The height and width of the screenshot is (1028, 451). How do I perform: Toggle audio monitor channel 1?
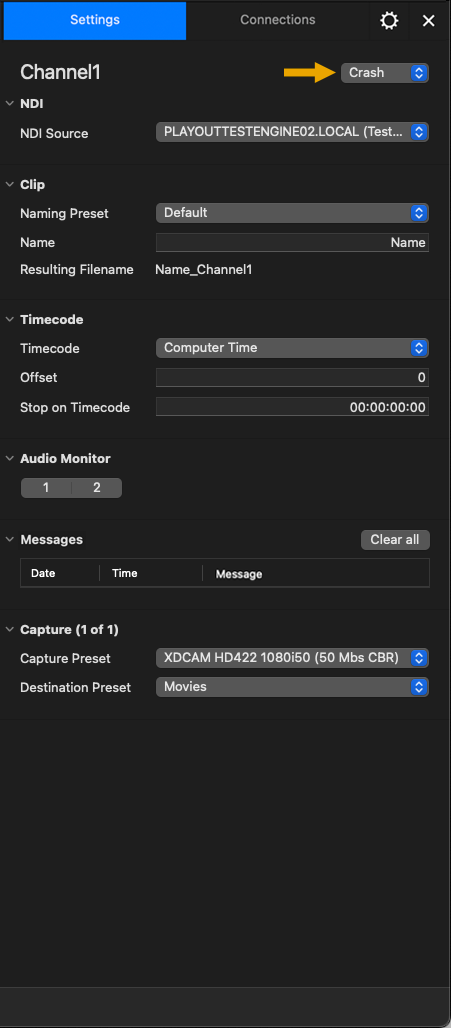click(x=46, y=488)
